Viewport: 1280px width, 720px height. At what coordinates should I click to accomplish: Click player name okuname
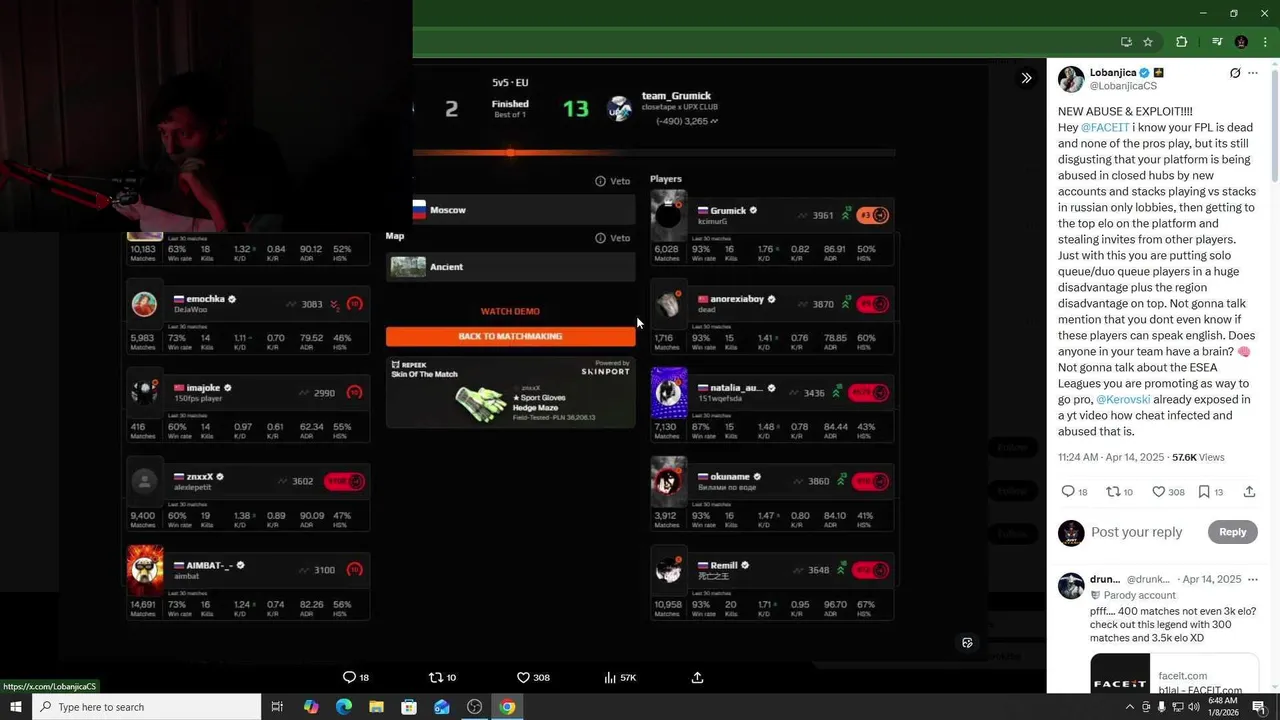[730, 477]
